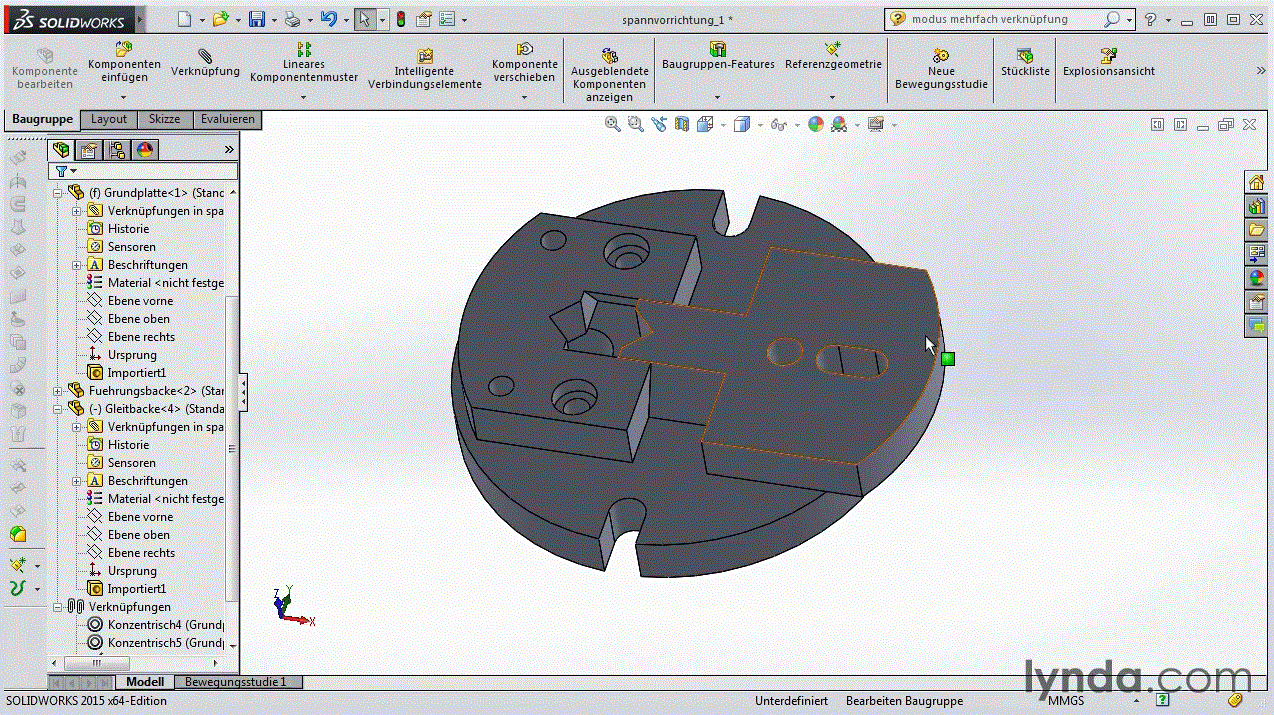
Task: Select the Previous view icon
Action: click(658, 124)
